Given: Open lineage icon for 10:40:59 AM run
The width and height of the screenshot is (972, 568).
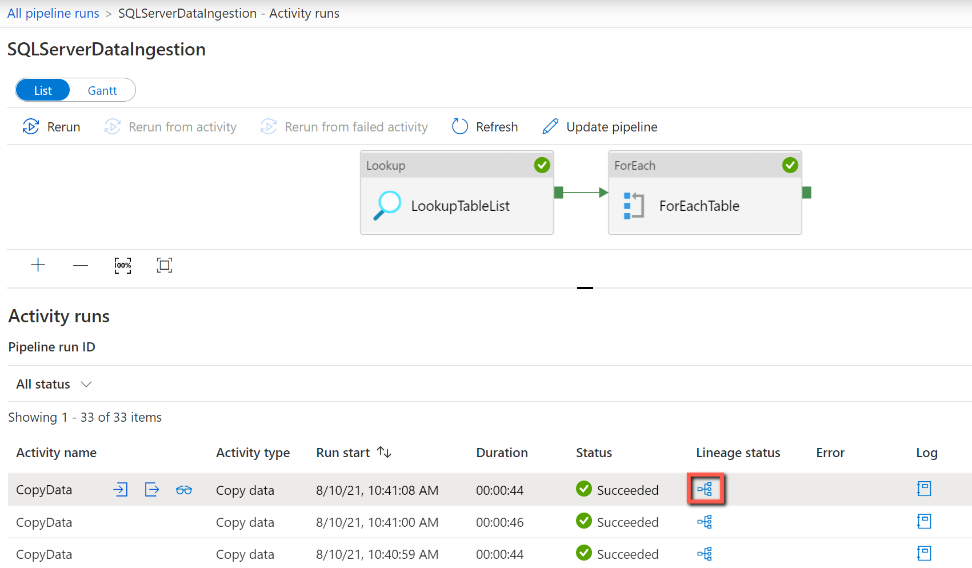Looking at the screenshot, I should 704,554.
